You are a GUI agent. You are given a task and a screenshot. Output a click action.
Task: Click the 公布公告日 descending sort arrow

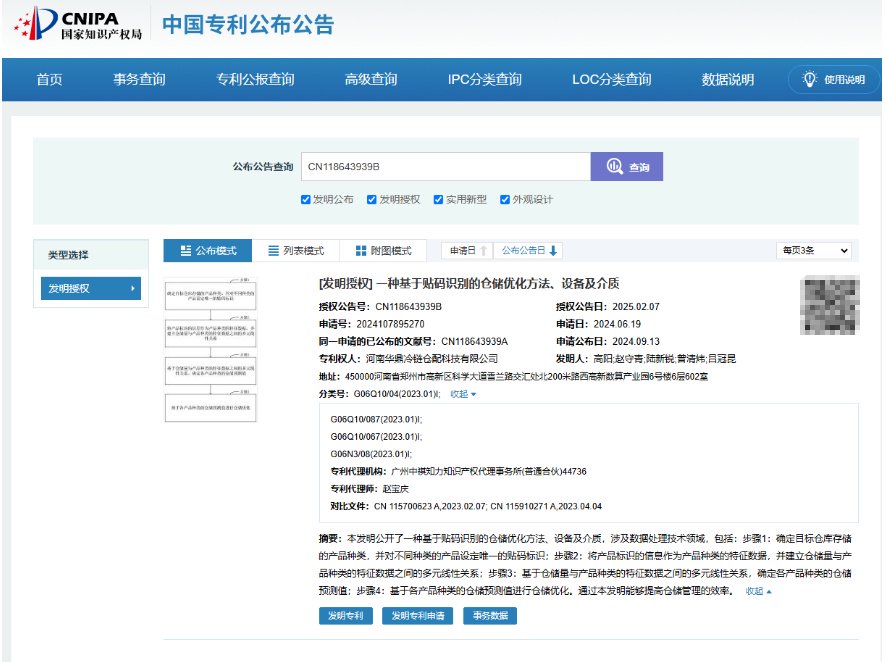click(553, 251)
